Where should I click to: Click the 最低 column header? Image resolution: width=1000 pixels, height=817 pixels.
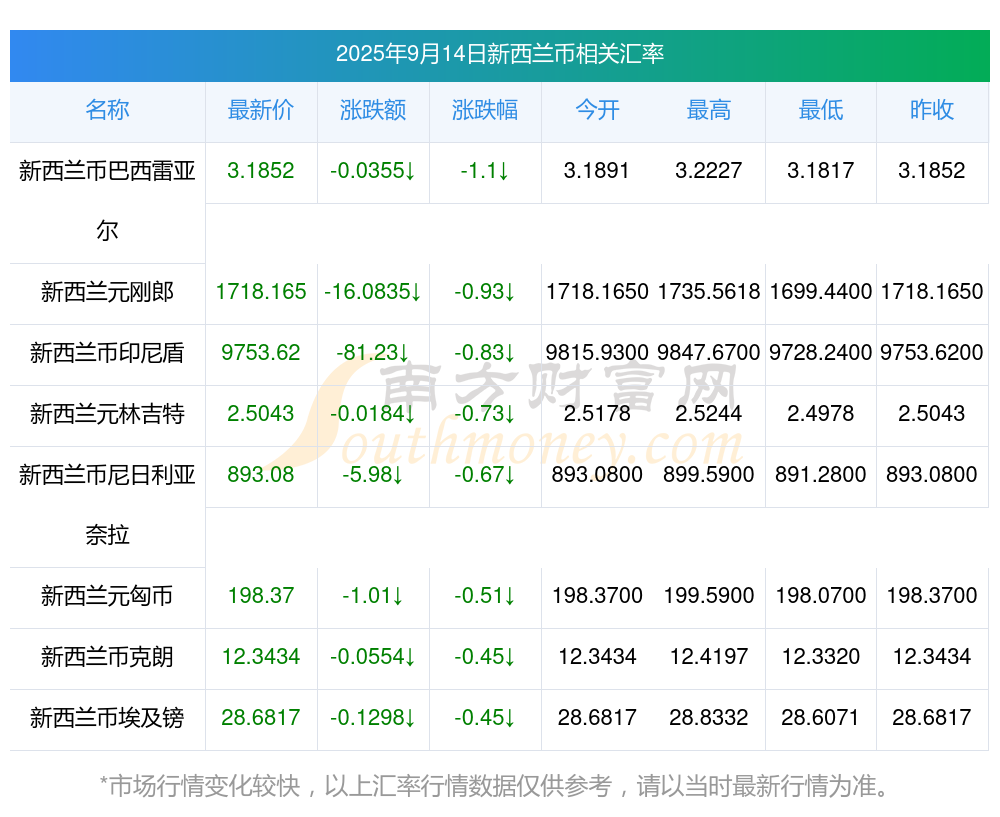[821, 110]
